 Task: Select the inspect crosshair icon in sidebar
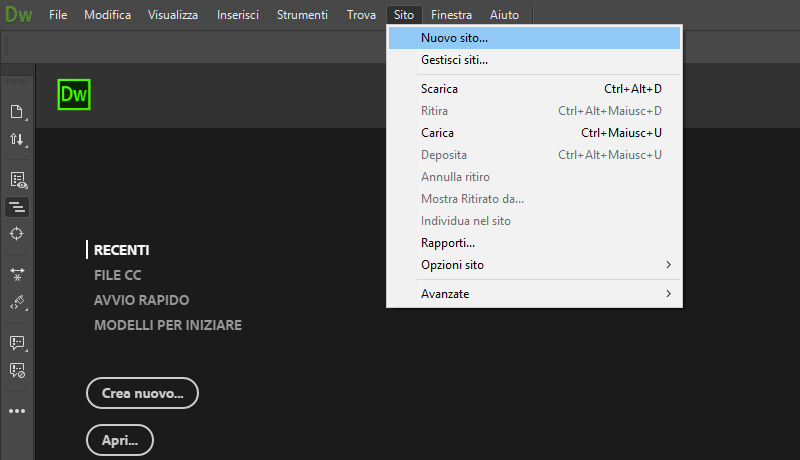coord(17,234)
